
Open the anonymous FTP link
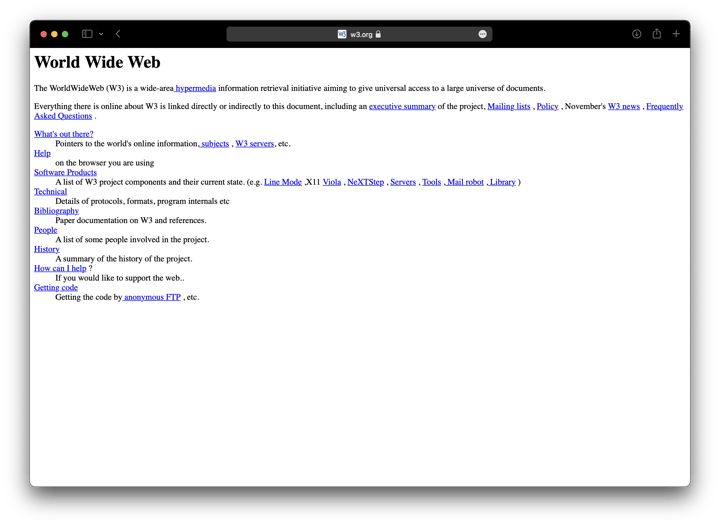coord(152,297)
